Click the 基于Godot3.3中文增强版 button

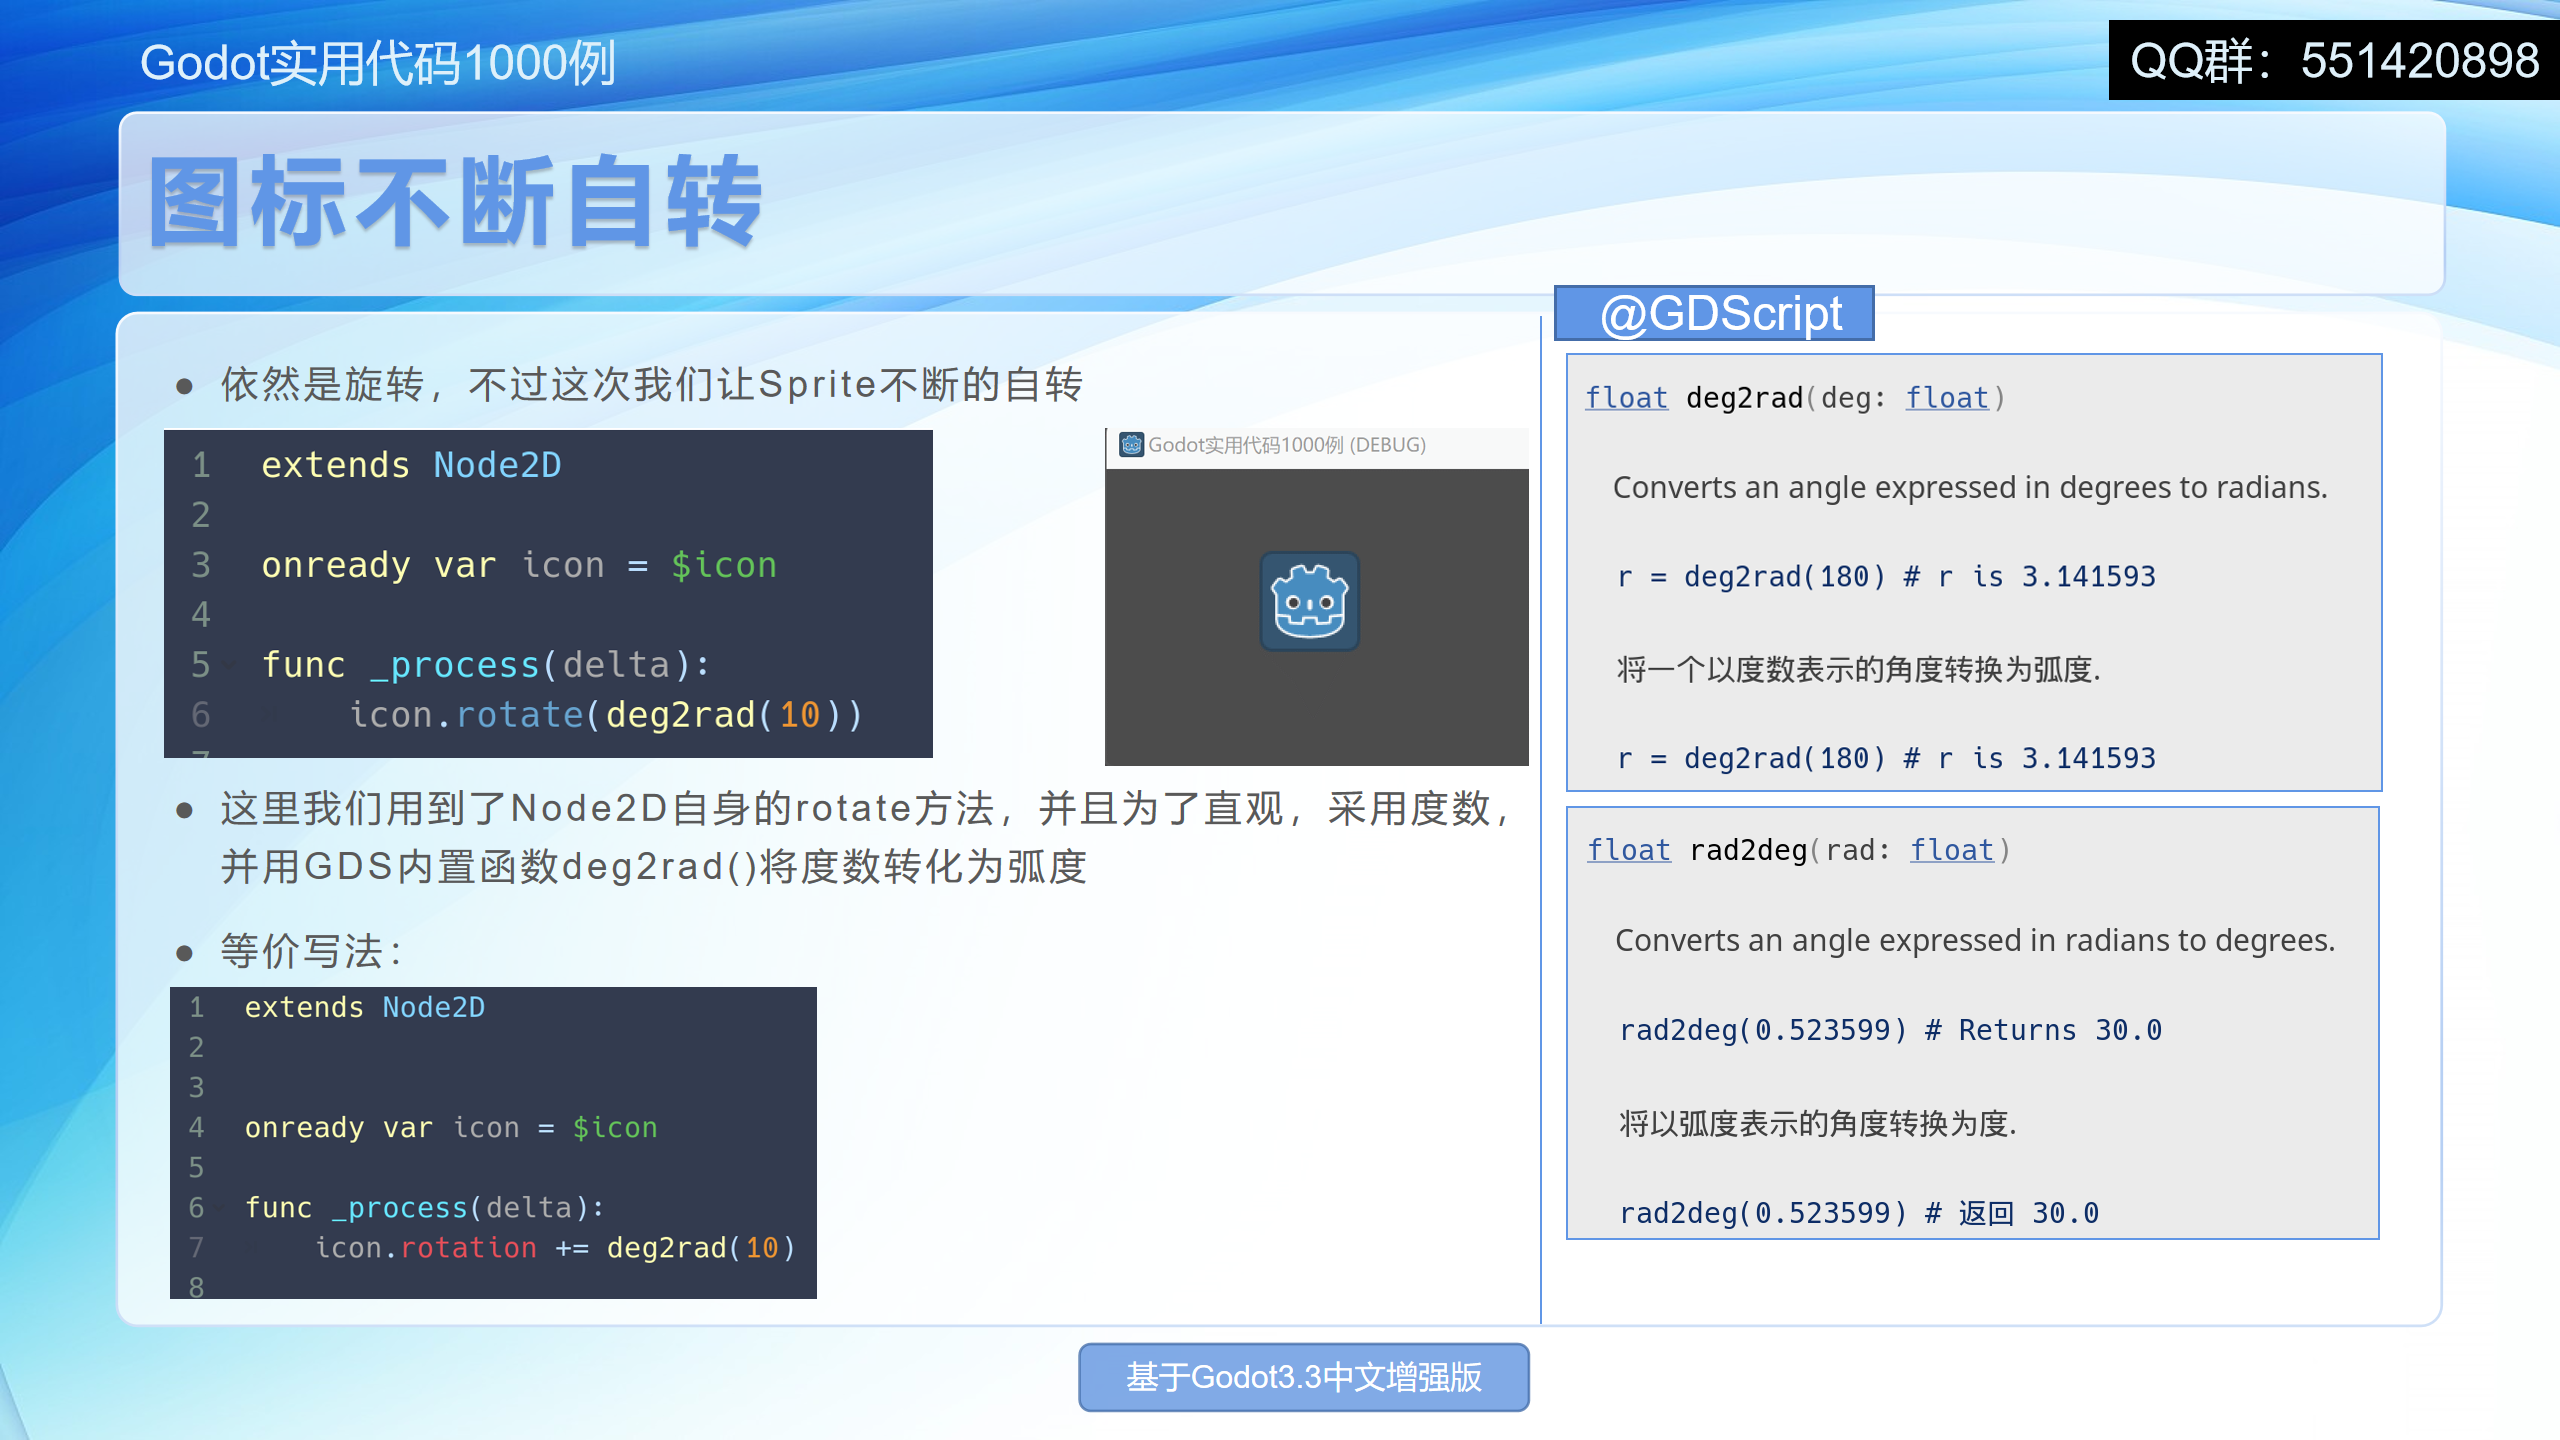pos(1303,1377)
